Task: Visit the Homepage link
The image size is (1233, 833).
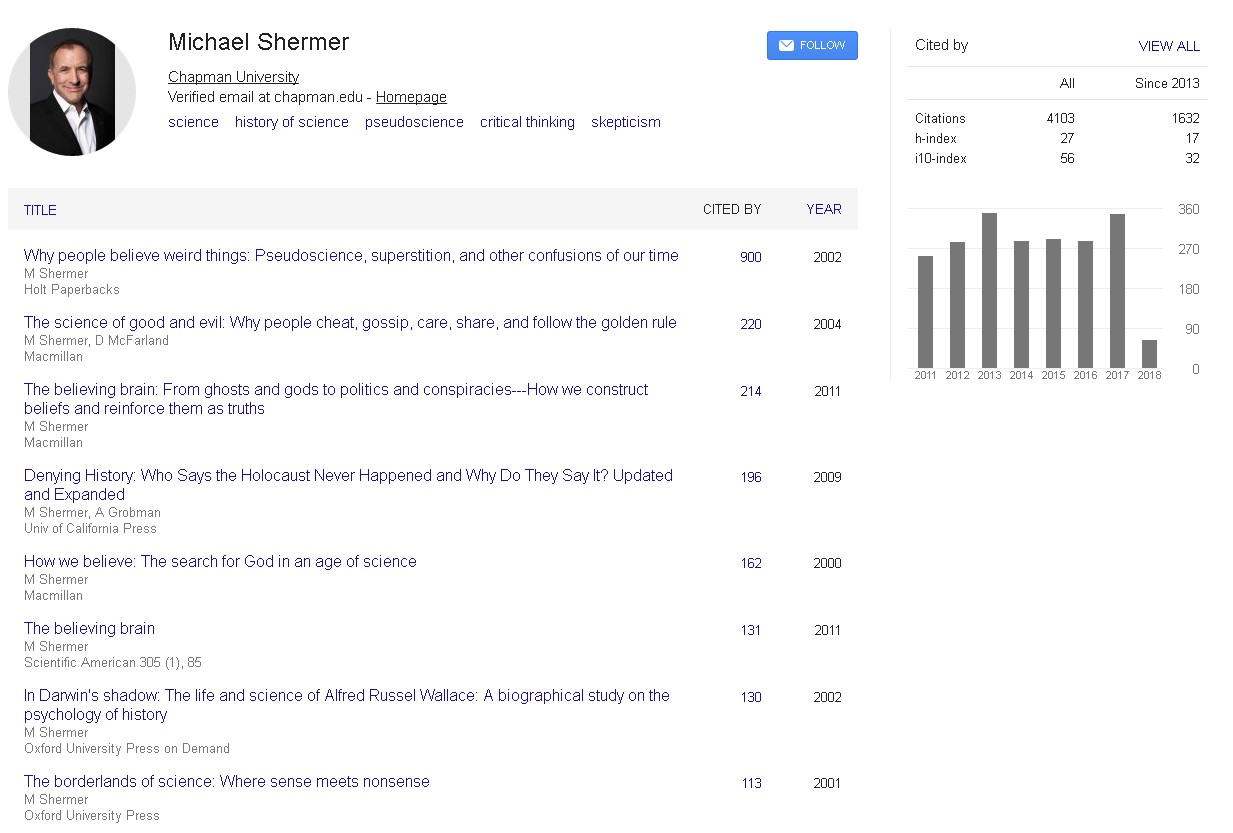Action: pos(411,97)
